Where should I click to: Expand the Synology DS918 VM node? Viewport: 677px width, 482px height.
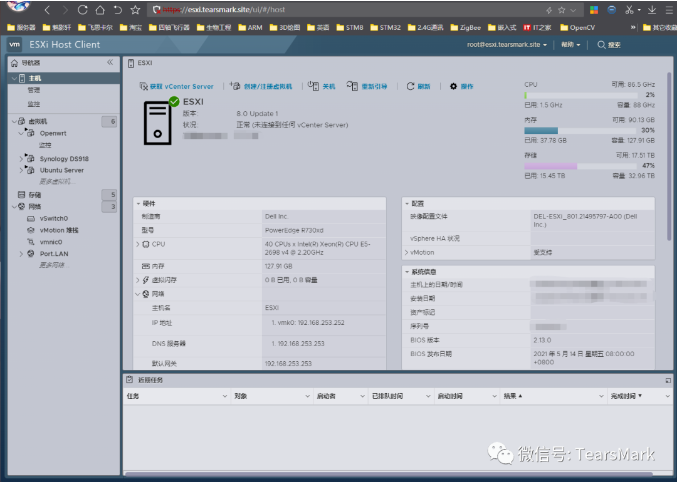coord(21,159)
